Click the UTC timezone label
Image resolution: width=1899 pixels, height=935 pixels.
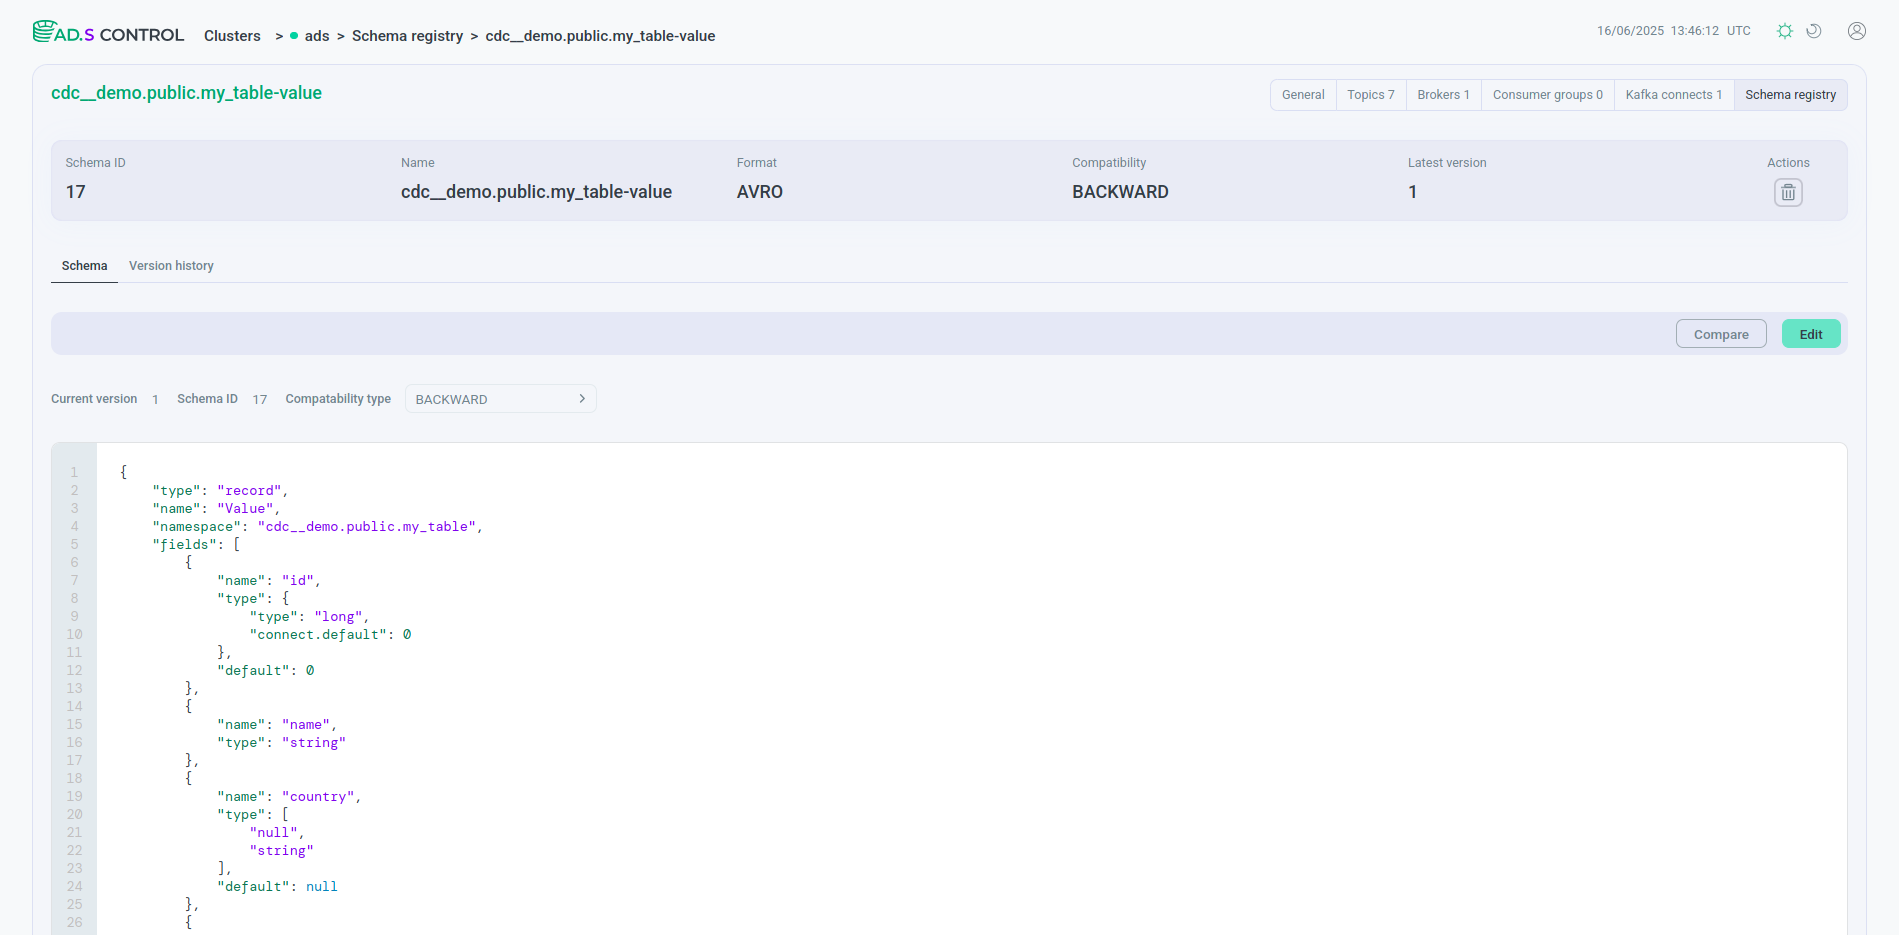(x=1739, y=31)
